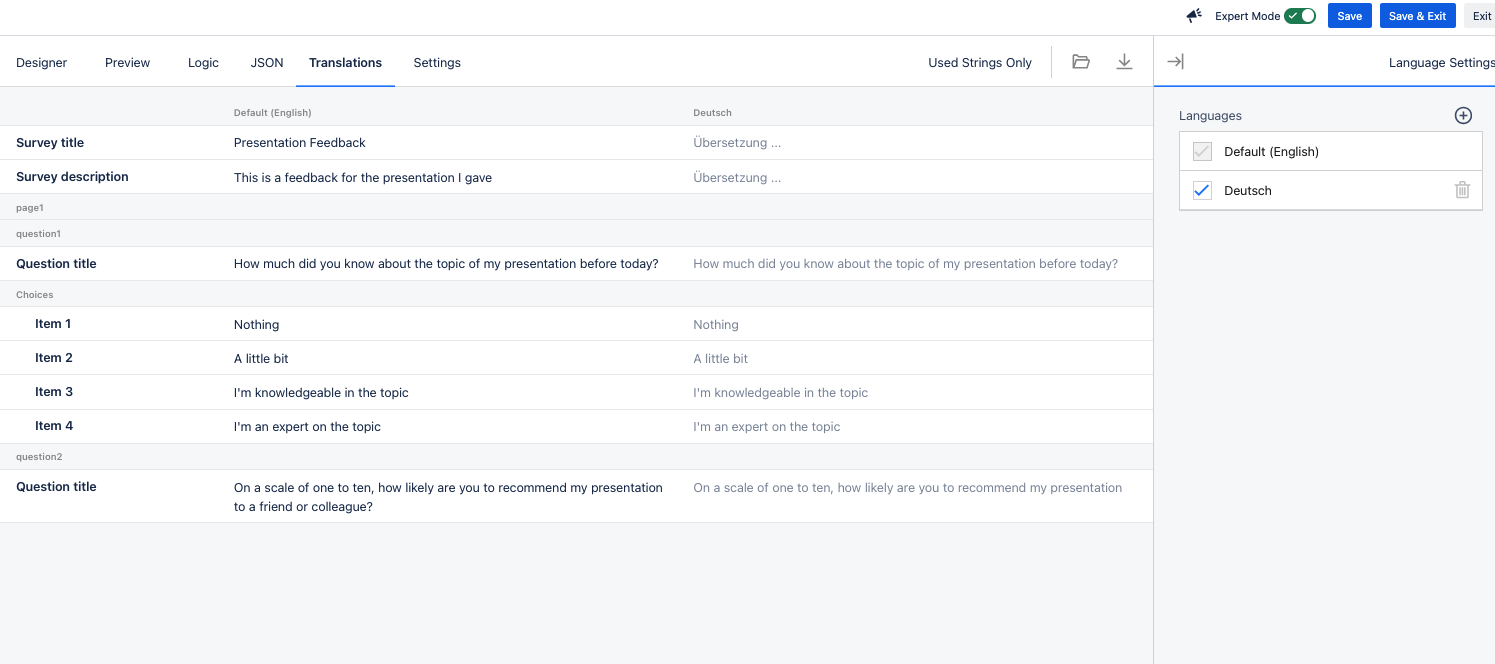
Task: Click the megaphone announcement icon
Action: click(x=1194, y=16)
